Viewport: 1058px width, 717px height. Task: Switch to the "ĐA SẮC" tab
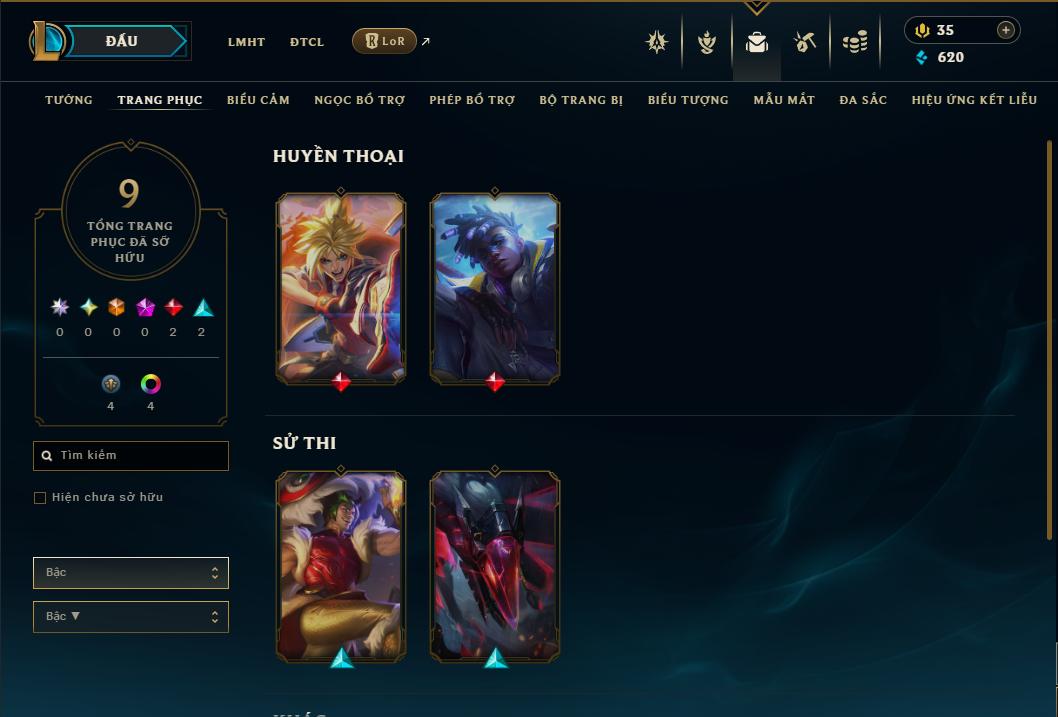pyautogui.click(x=863, y=100)
